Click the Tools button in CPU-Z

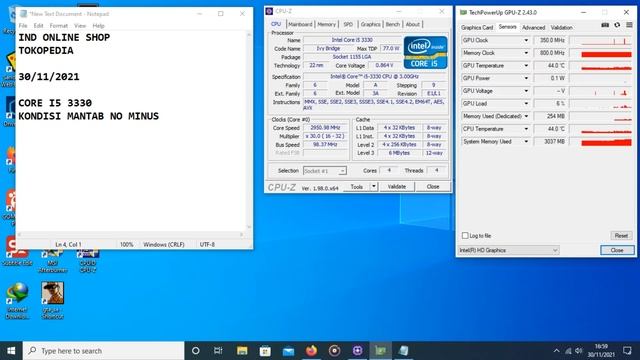pyautogui.click(x=356, y=187)
